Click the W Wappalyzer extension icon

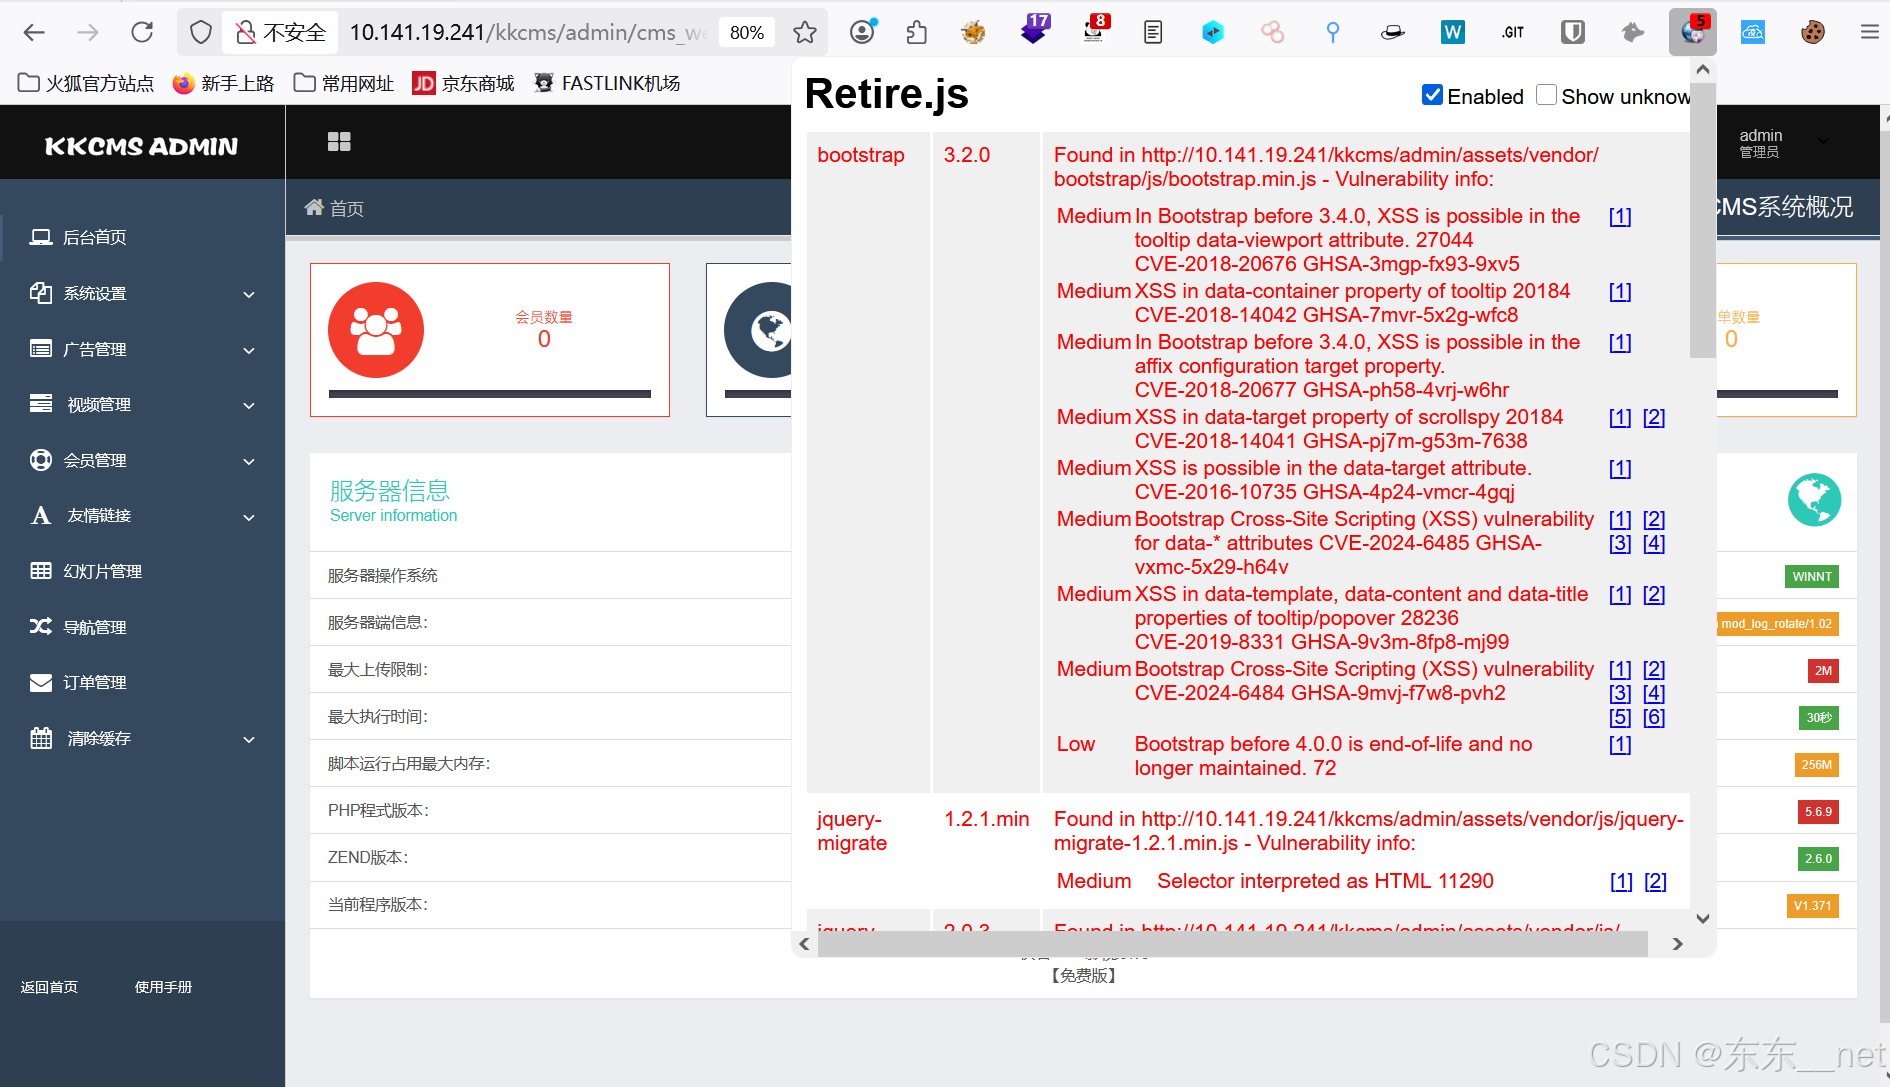[1453, 32]
